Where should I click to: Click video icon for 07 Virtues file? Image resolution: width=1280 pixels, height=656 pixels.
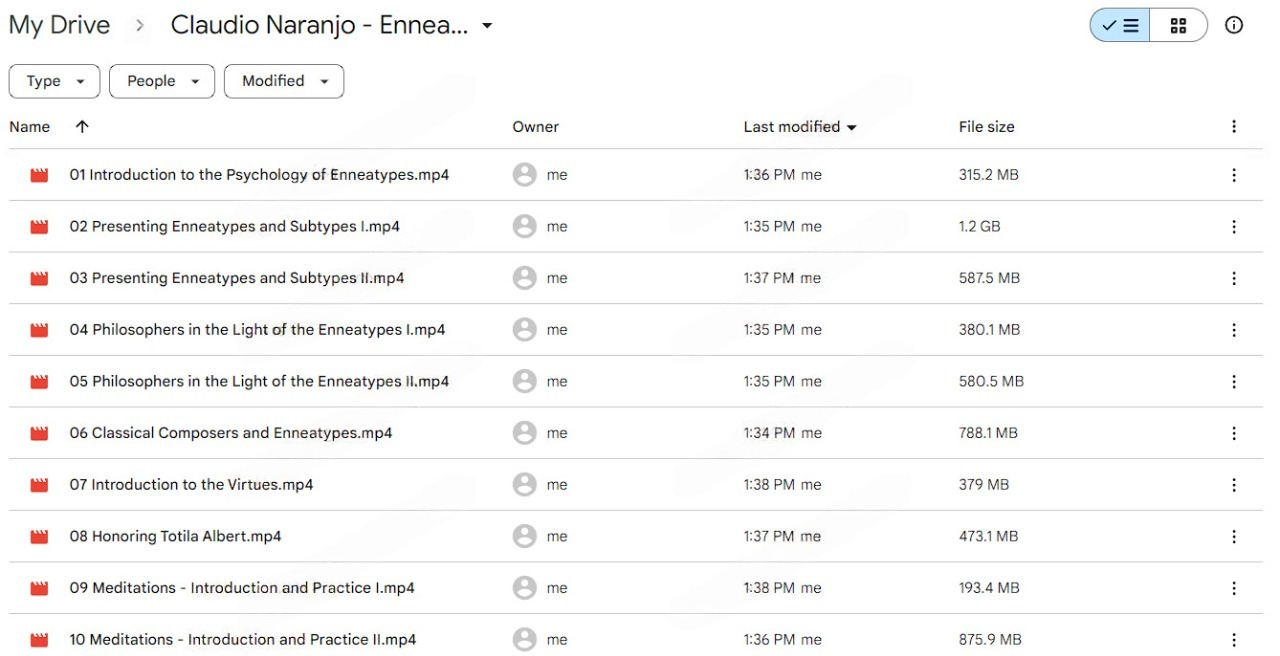39,485
